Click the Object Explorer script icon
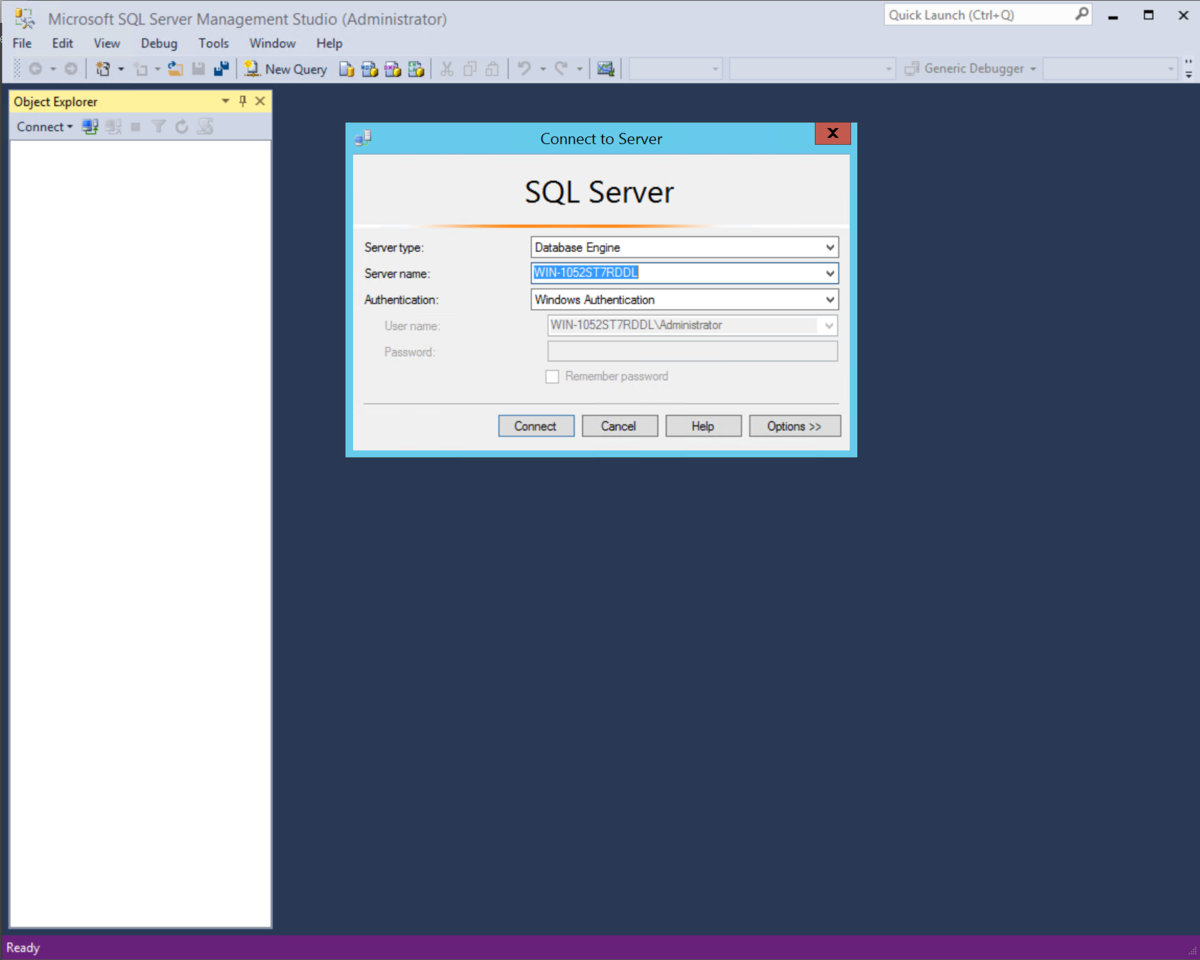The image size is (1200, 960). (205, 127)
